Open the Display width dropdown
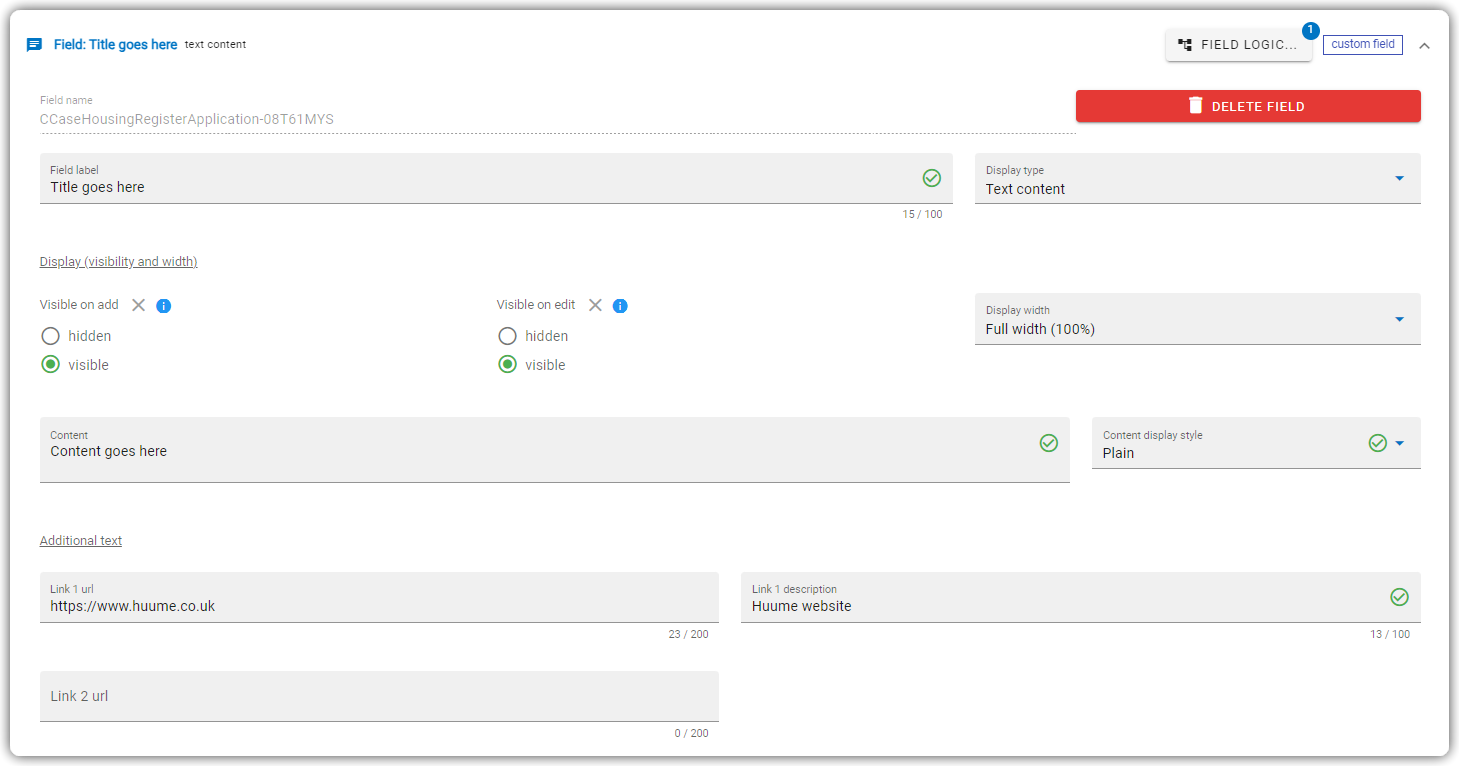 click(x=1198, y=319)
